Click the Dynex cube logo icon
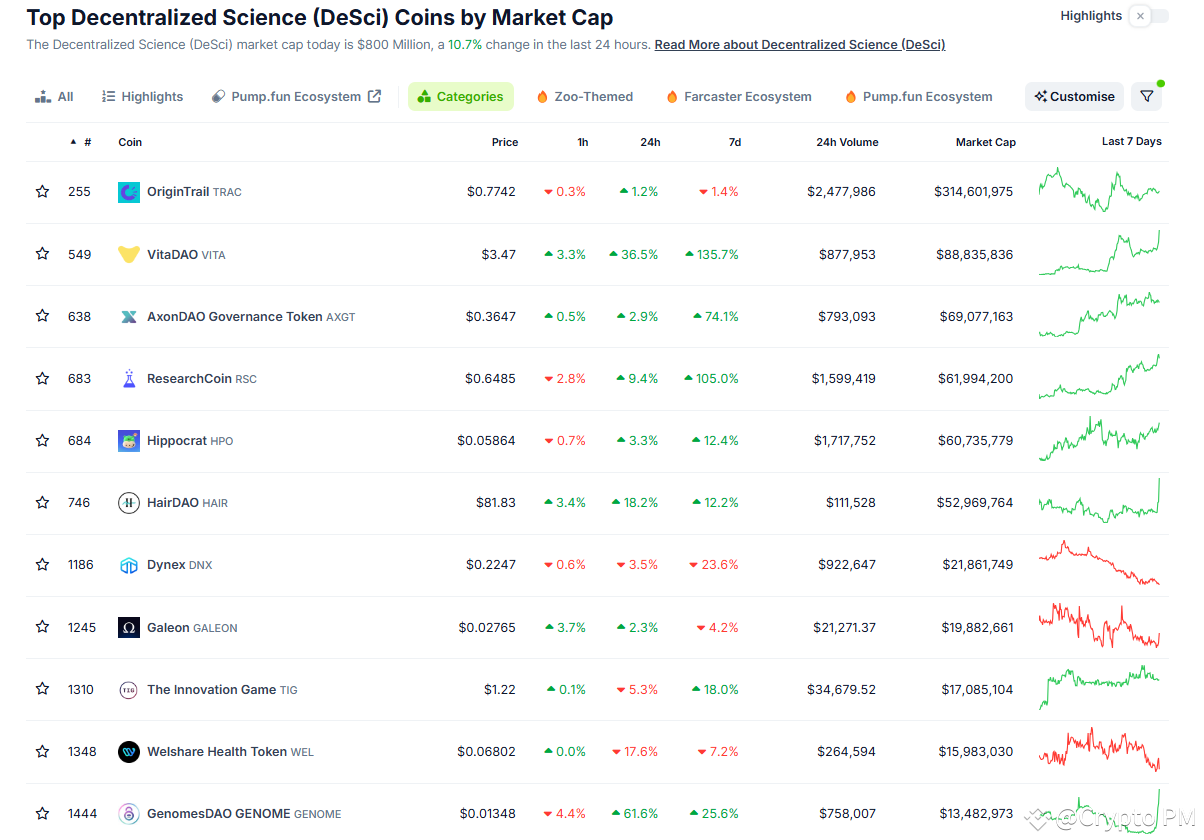The image size is (1204, 840). pyautogui.click(x=129, y=565)
